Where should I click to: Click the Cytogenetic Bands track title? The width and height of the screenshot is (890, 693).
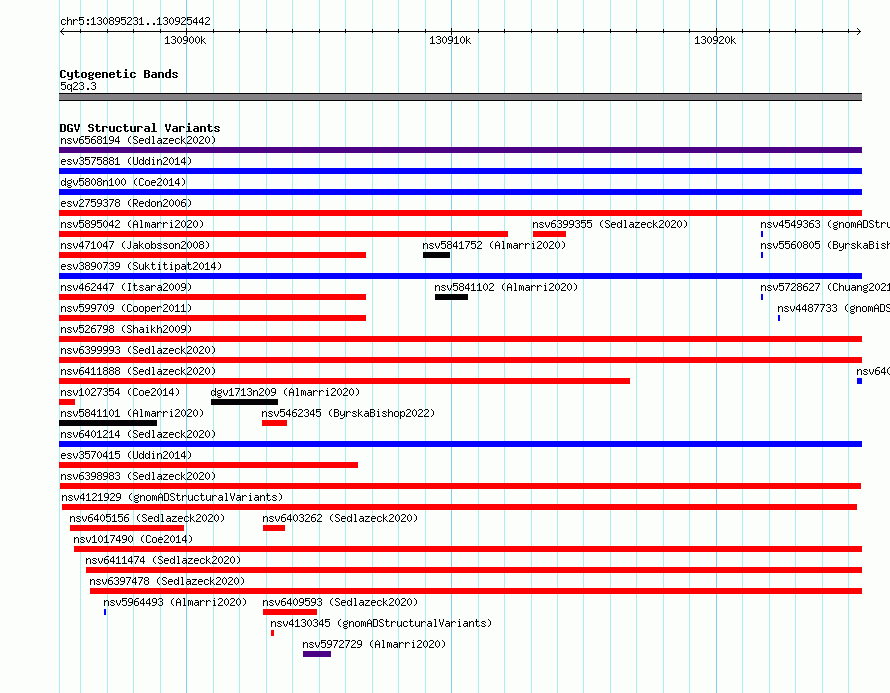(x=119, y=74)
